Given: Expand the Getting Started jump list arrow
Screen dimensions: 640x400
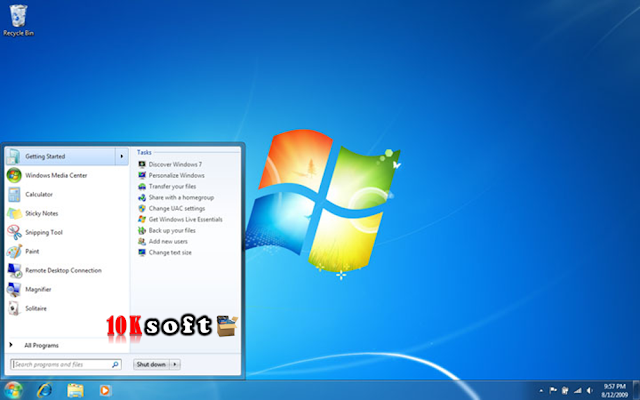Looking at the screenshot, I should click(x=122, y=156).
